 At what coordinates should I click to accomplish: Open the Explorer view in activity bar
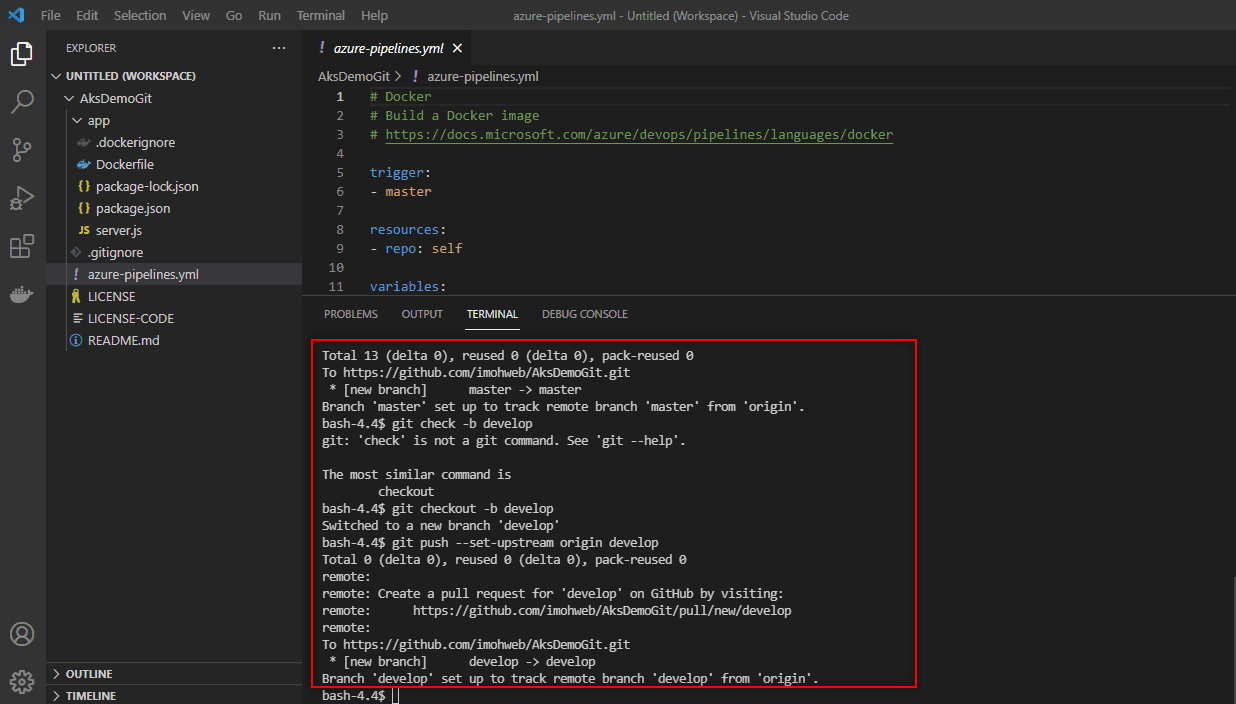tap(22, 54)
